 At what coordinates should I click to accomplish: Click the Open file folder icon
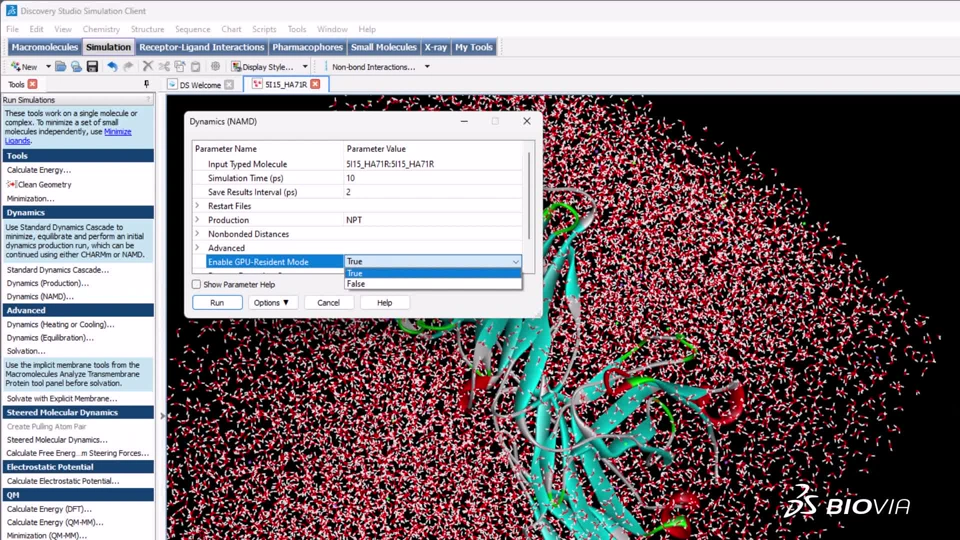pos(61,67)
